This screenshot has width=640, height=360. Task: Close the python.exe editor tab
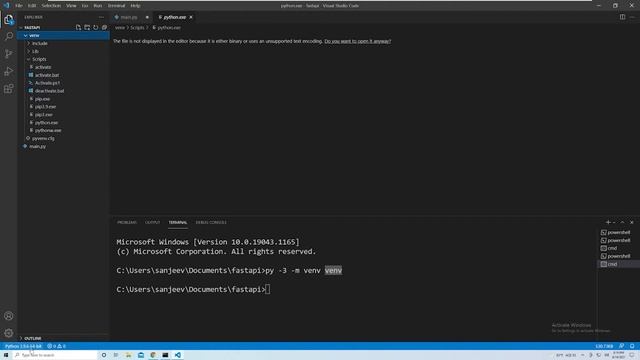[x=191, y=17]
